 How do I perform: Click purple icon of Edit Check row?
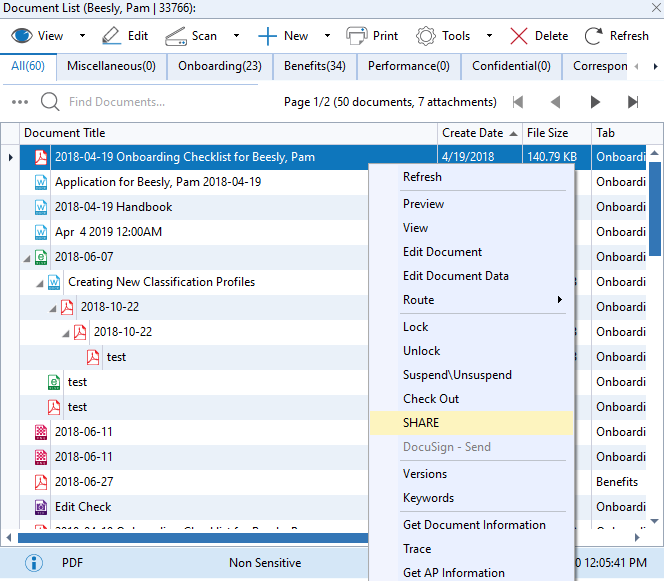click(41, 507)
